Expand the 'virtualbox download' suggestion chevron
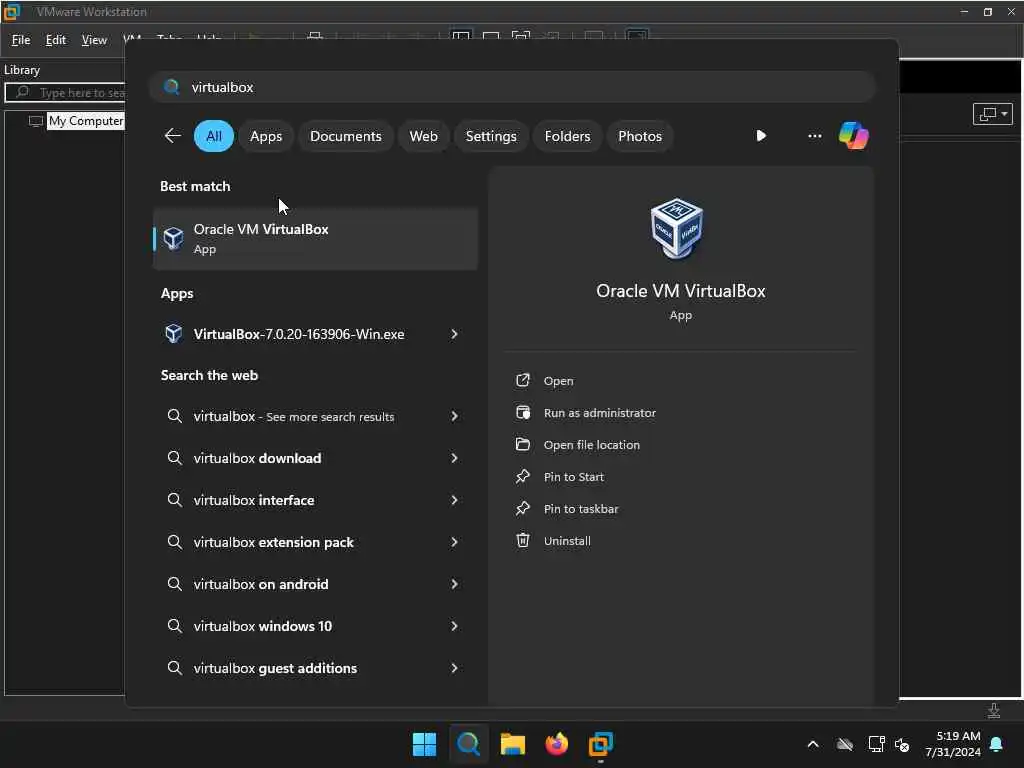1024x768 pixels. pyautogui.click(x=455, y=458)
